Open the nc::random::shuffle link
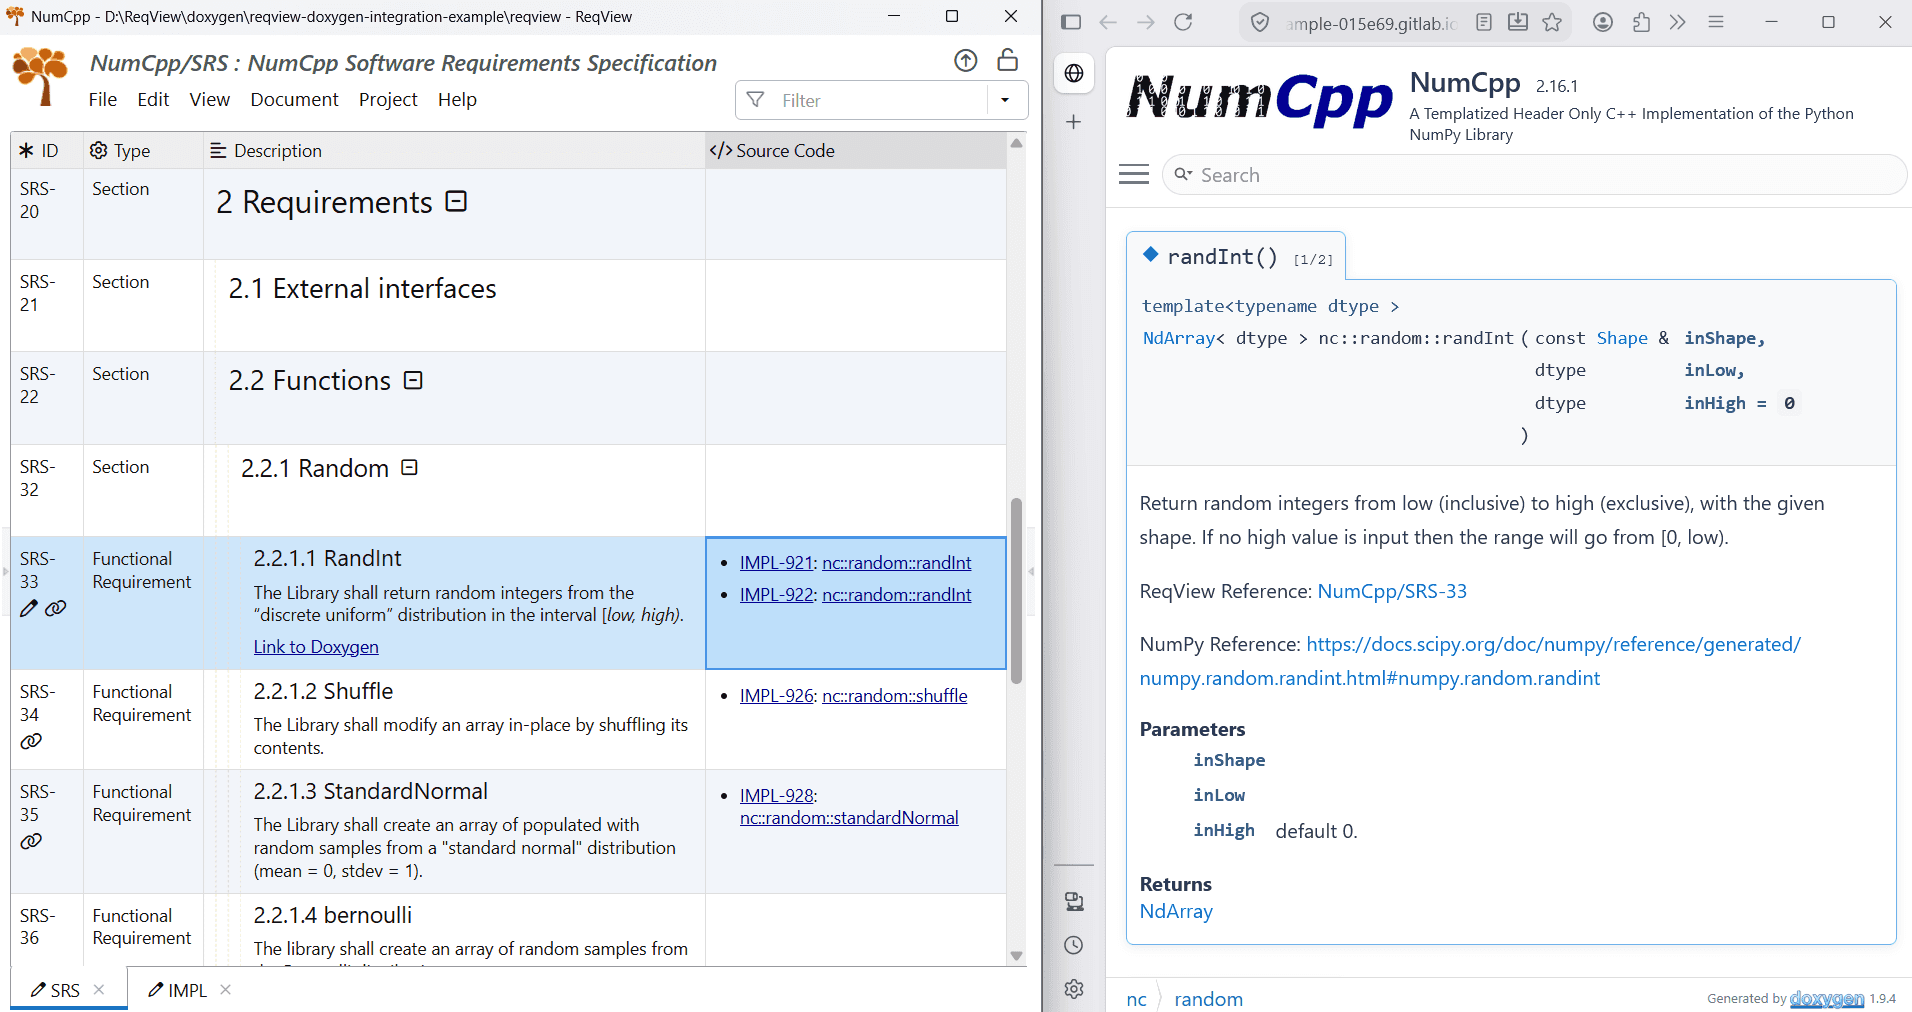 pos(895,696)
